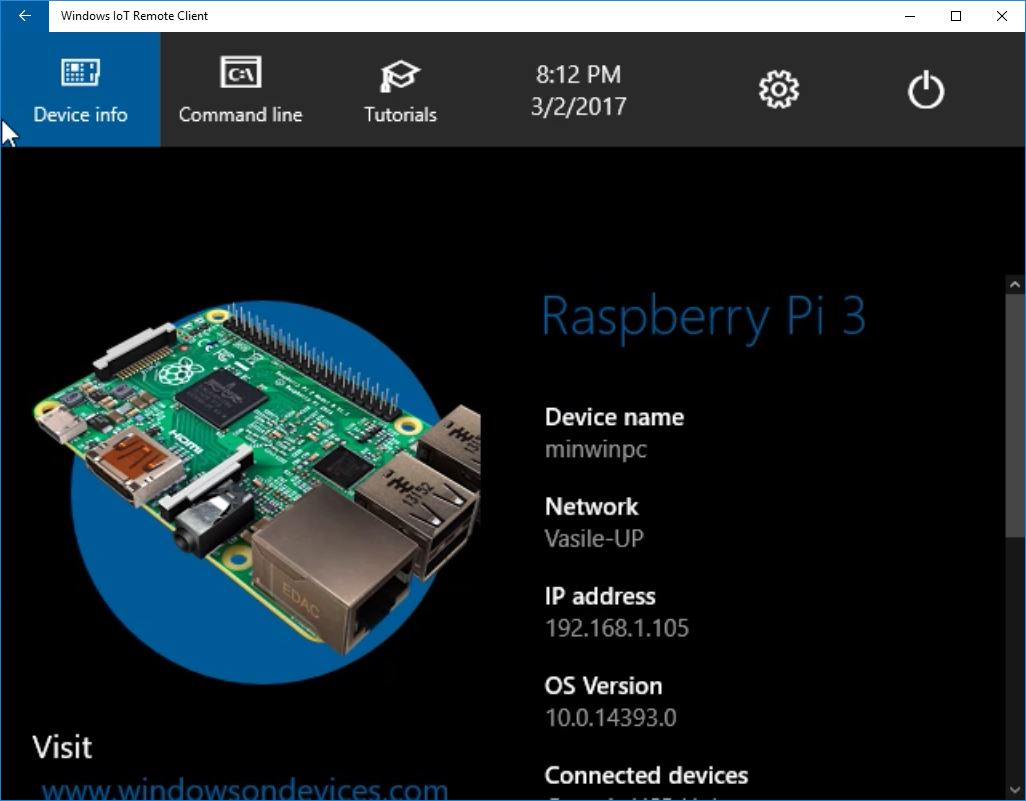Click the 3/2/2017 date text

tap(578, 107)
